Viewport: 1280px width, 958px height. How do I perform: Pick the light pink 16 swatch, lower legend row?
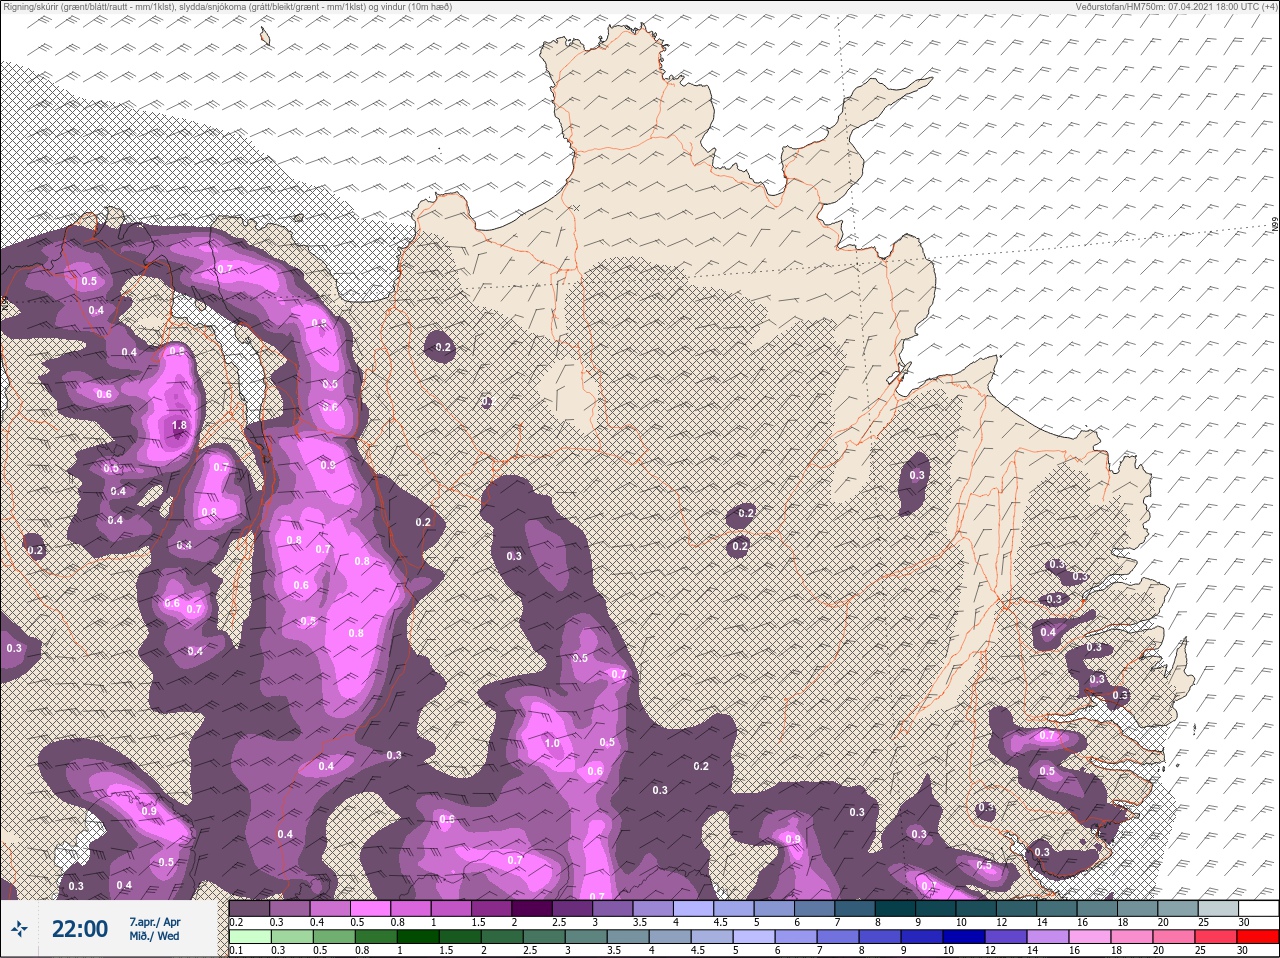point(1090,937)
